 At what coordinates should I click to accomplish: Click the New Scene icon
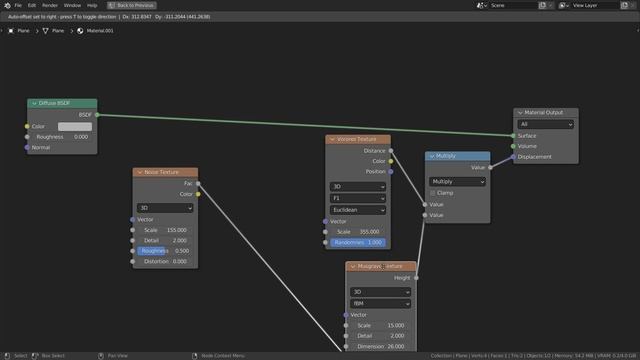click(x=542, y=5)
